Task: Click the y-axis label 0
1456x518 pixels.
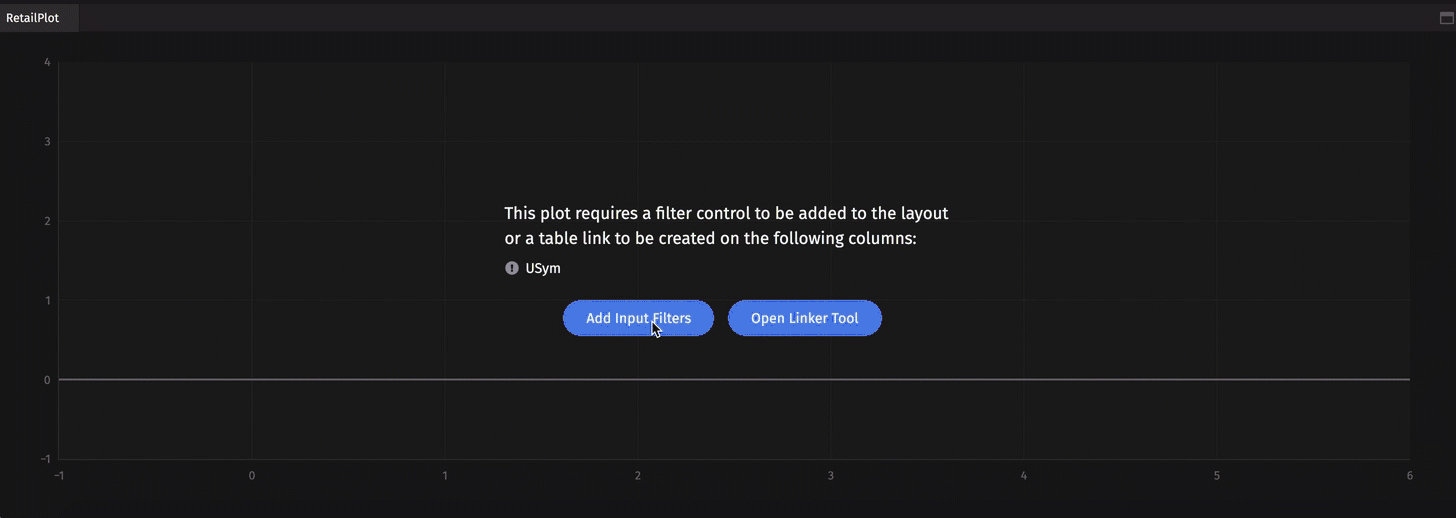Action: tap(48, 380)
